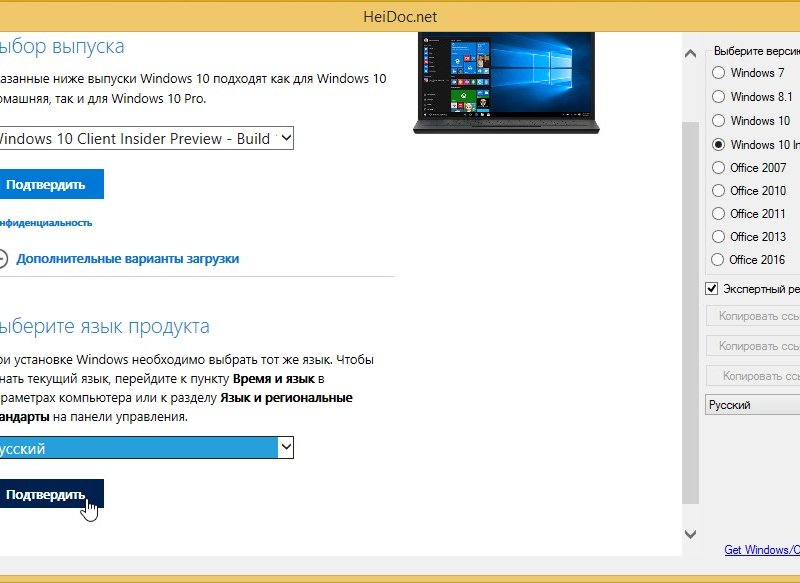Select the Office 2016 radio button
The width and height of the screenshot is (800, 583).
[x=718, y=260]
